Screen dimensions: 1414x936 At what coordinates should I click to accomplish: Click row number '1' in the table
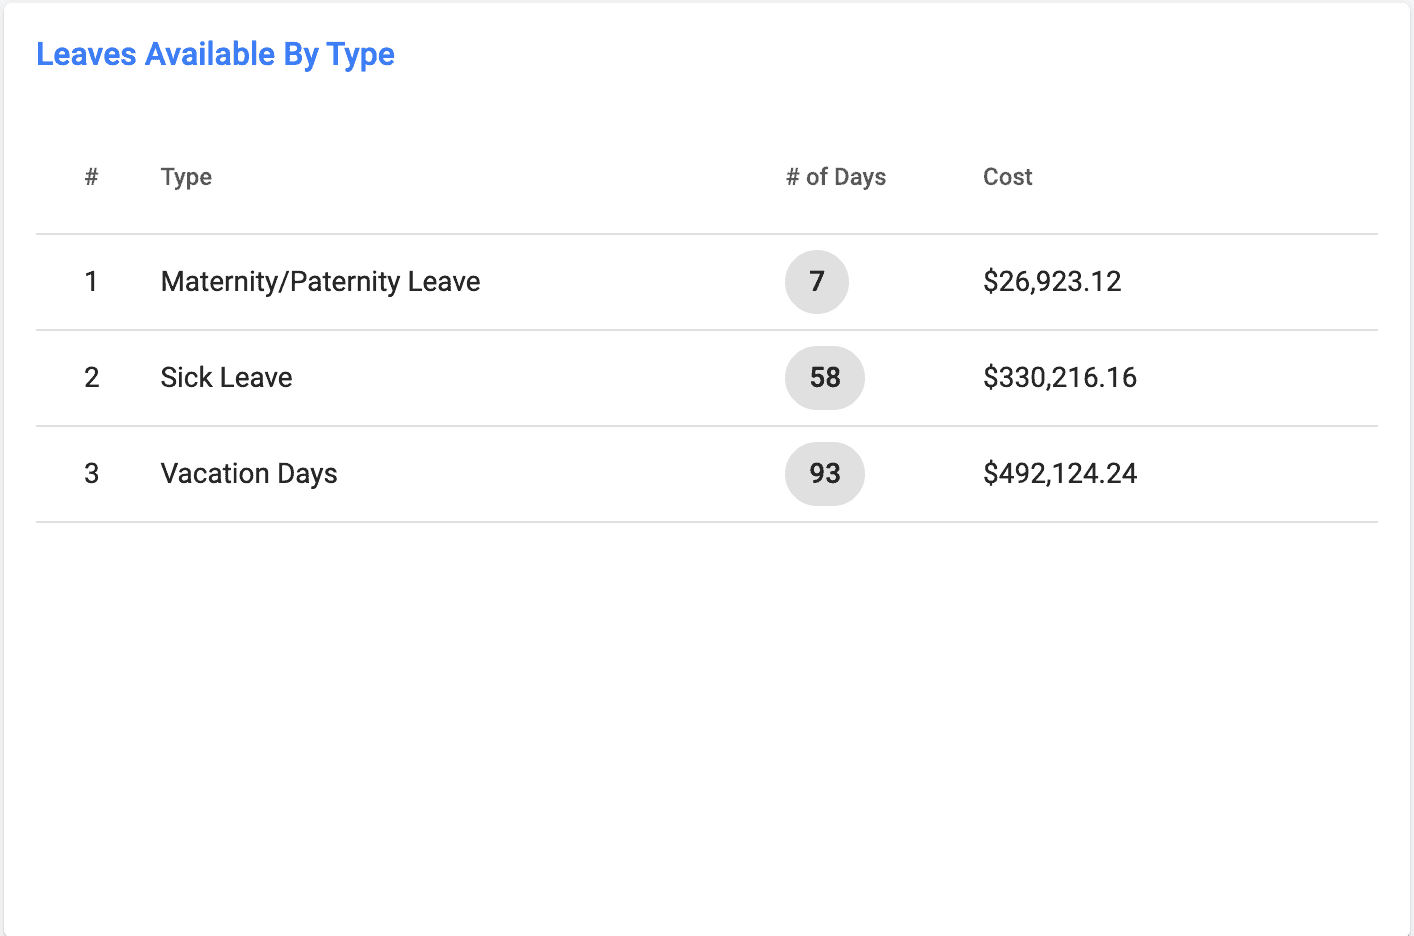coord(91,282)
